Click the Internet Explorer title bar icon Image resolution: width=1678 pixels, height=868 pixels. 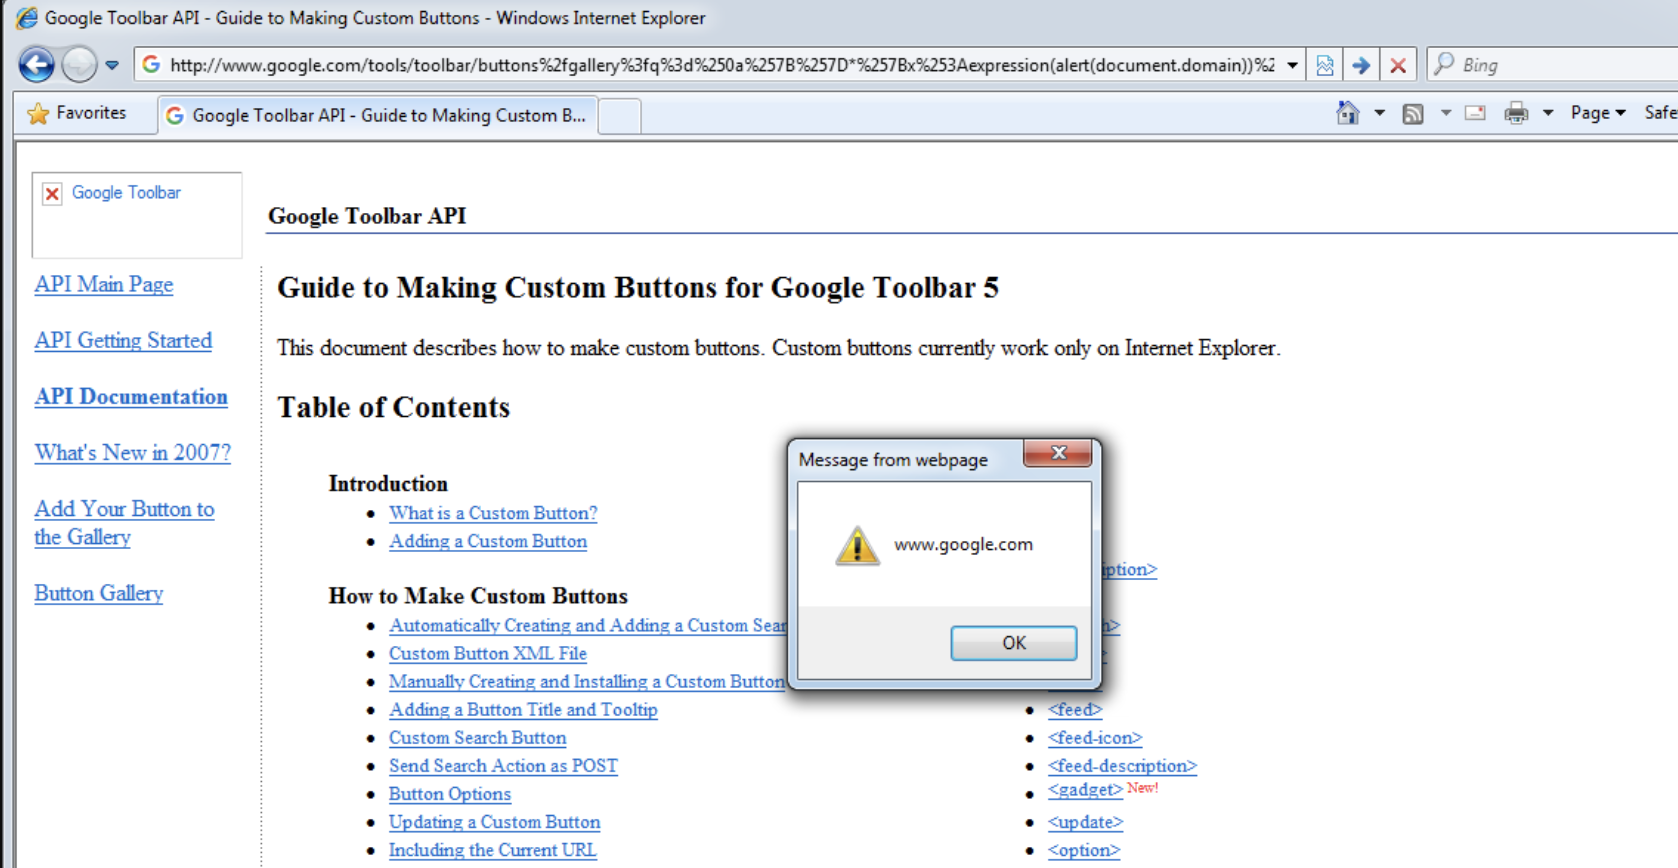tap(27, 18)
